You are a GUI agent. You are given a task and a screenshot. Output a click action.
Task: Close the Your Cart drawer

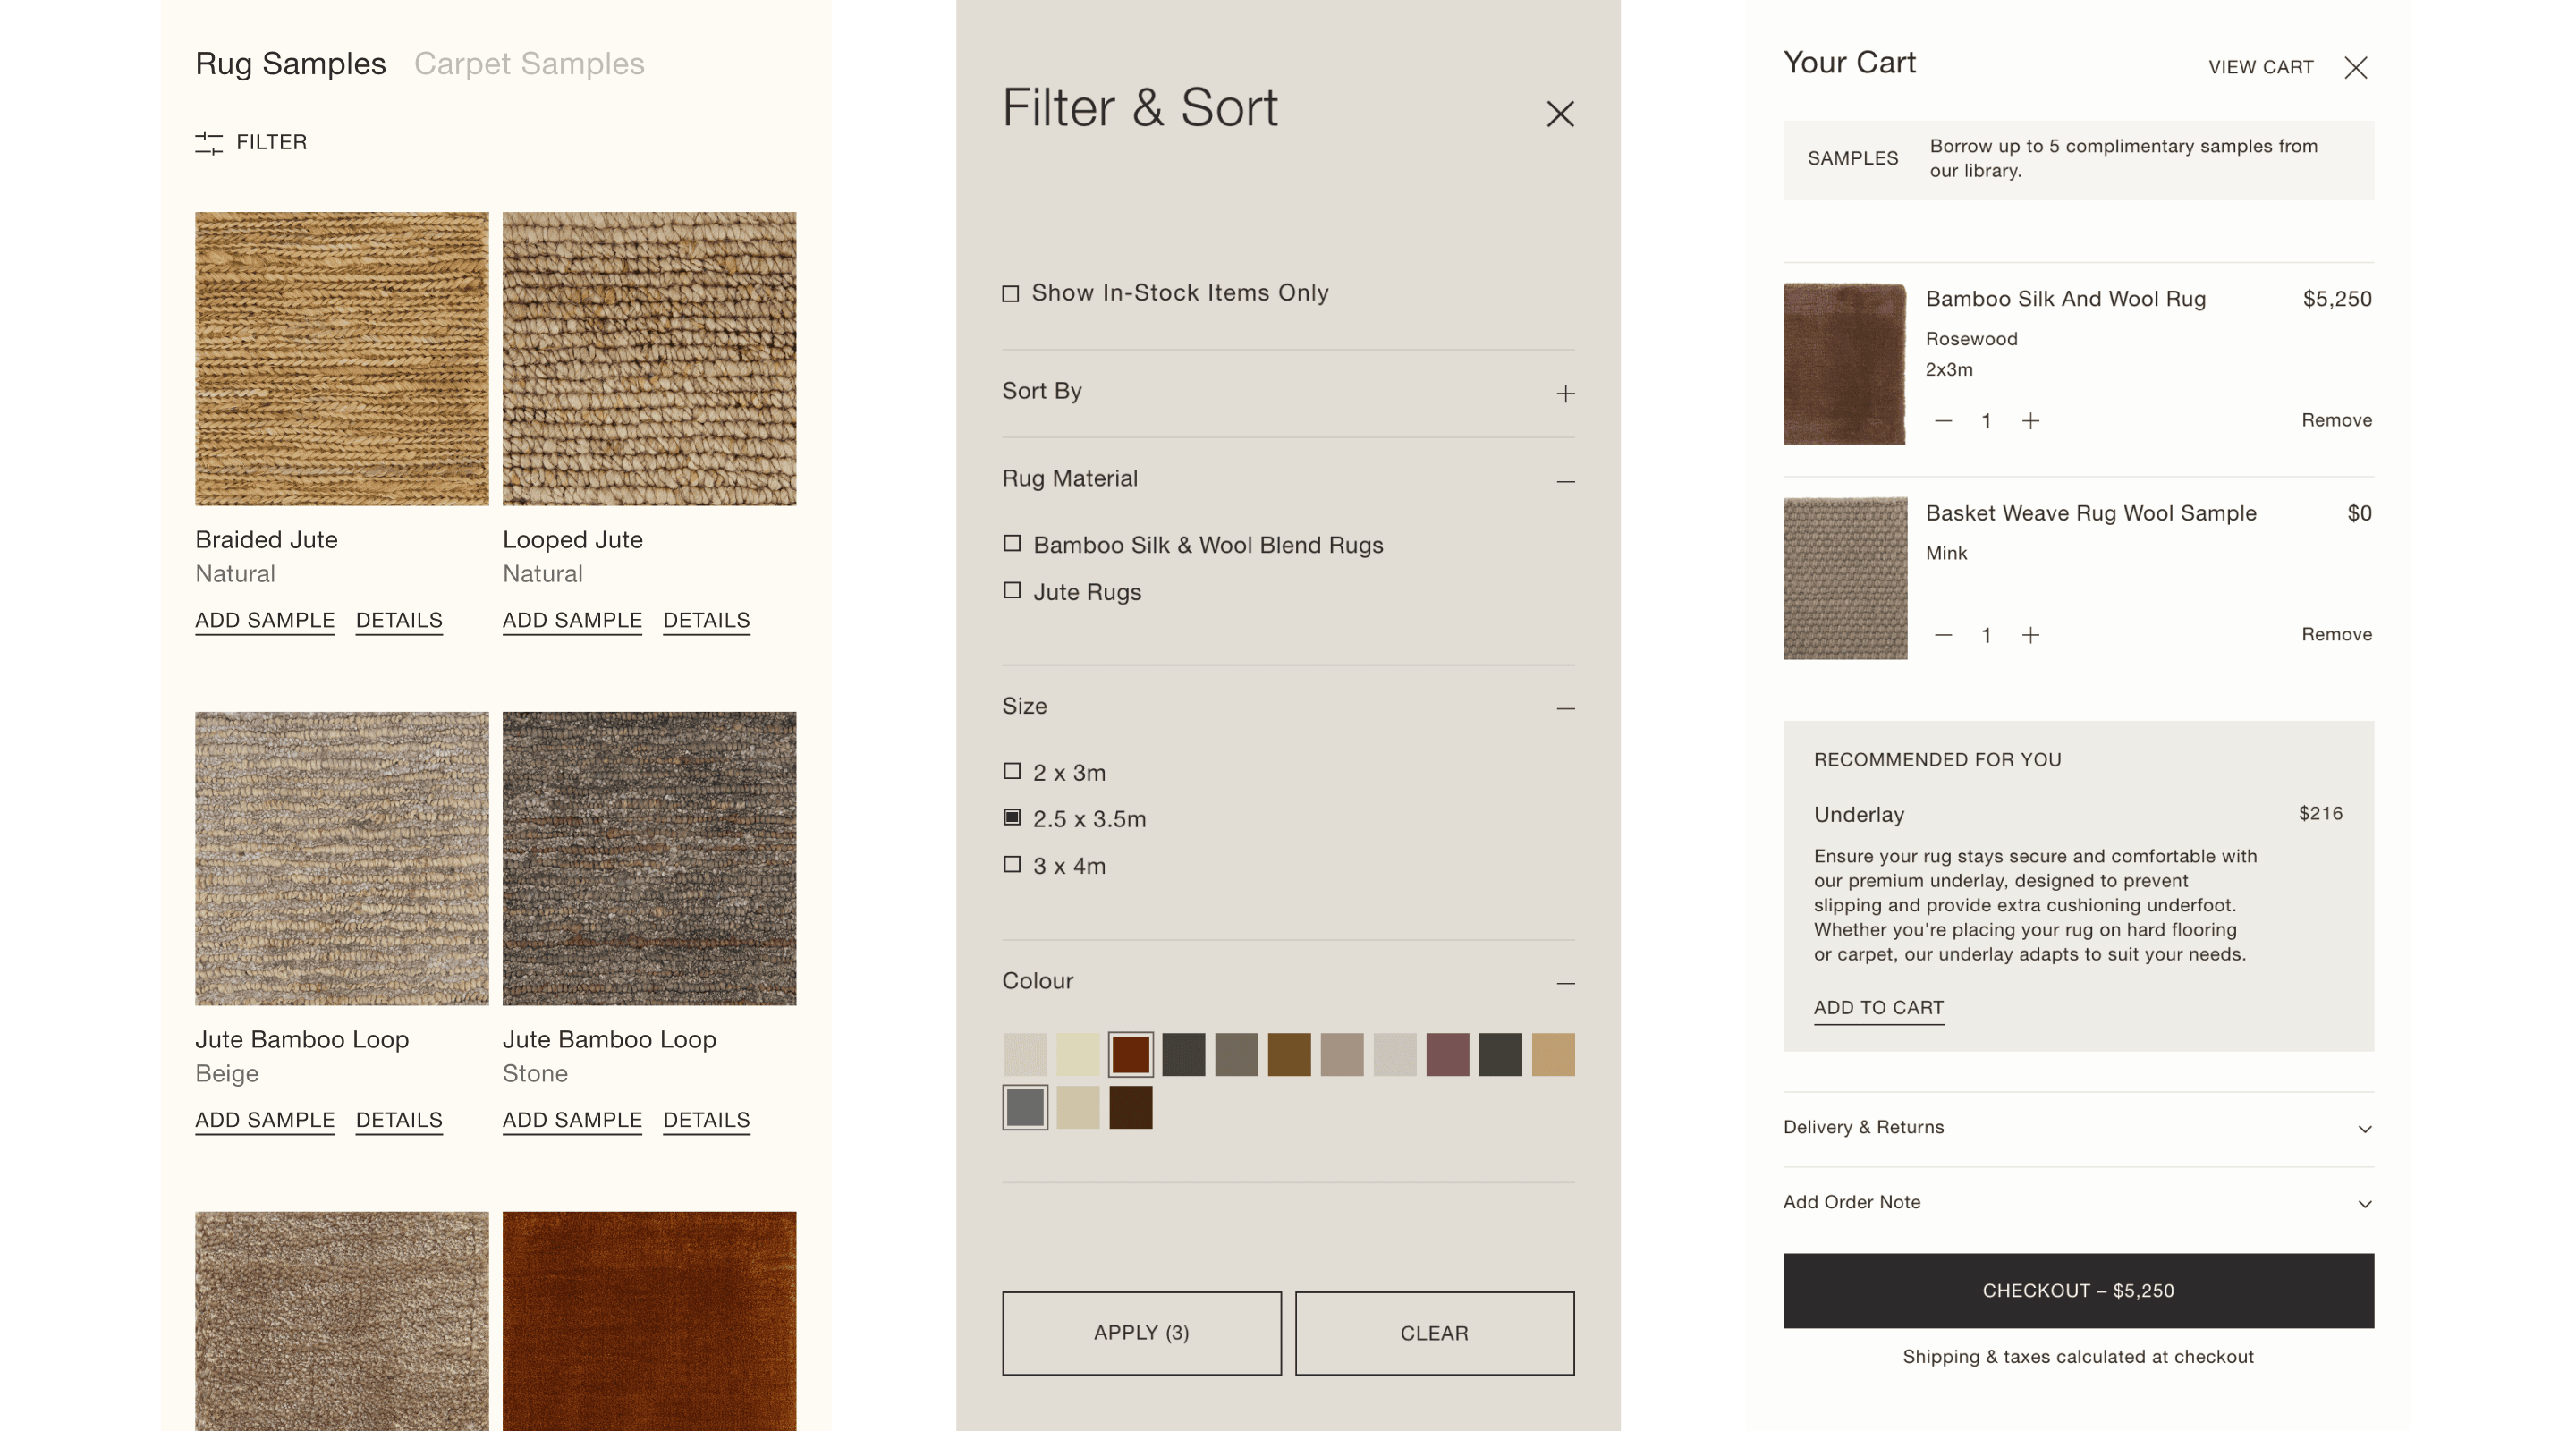2356,67
